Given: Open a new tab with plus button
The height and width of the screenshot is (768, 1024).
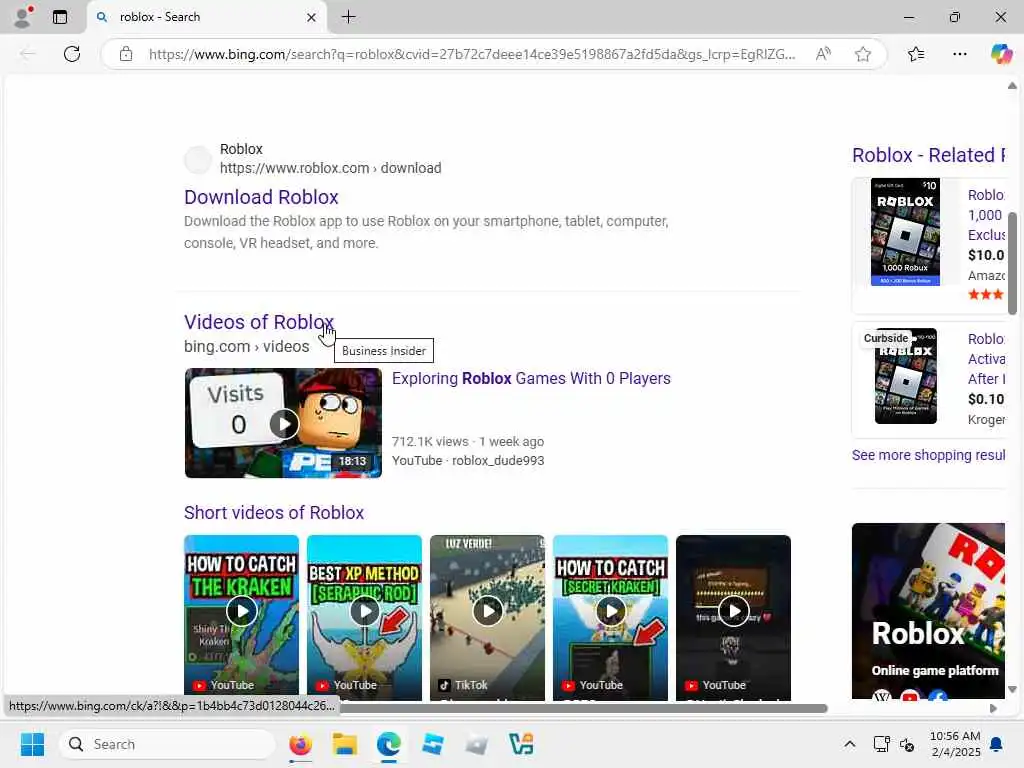Looking at the screenshot, I should click(349, 17).
